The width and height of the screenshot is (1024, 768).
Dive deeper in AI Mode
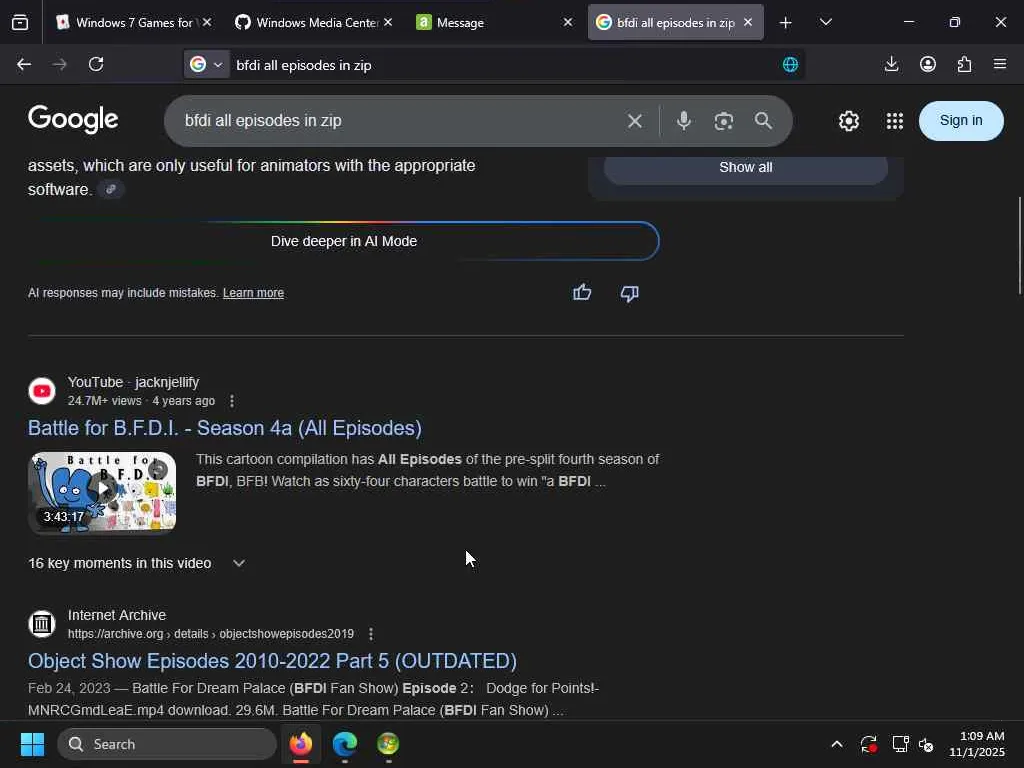(344, 241)
